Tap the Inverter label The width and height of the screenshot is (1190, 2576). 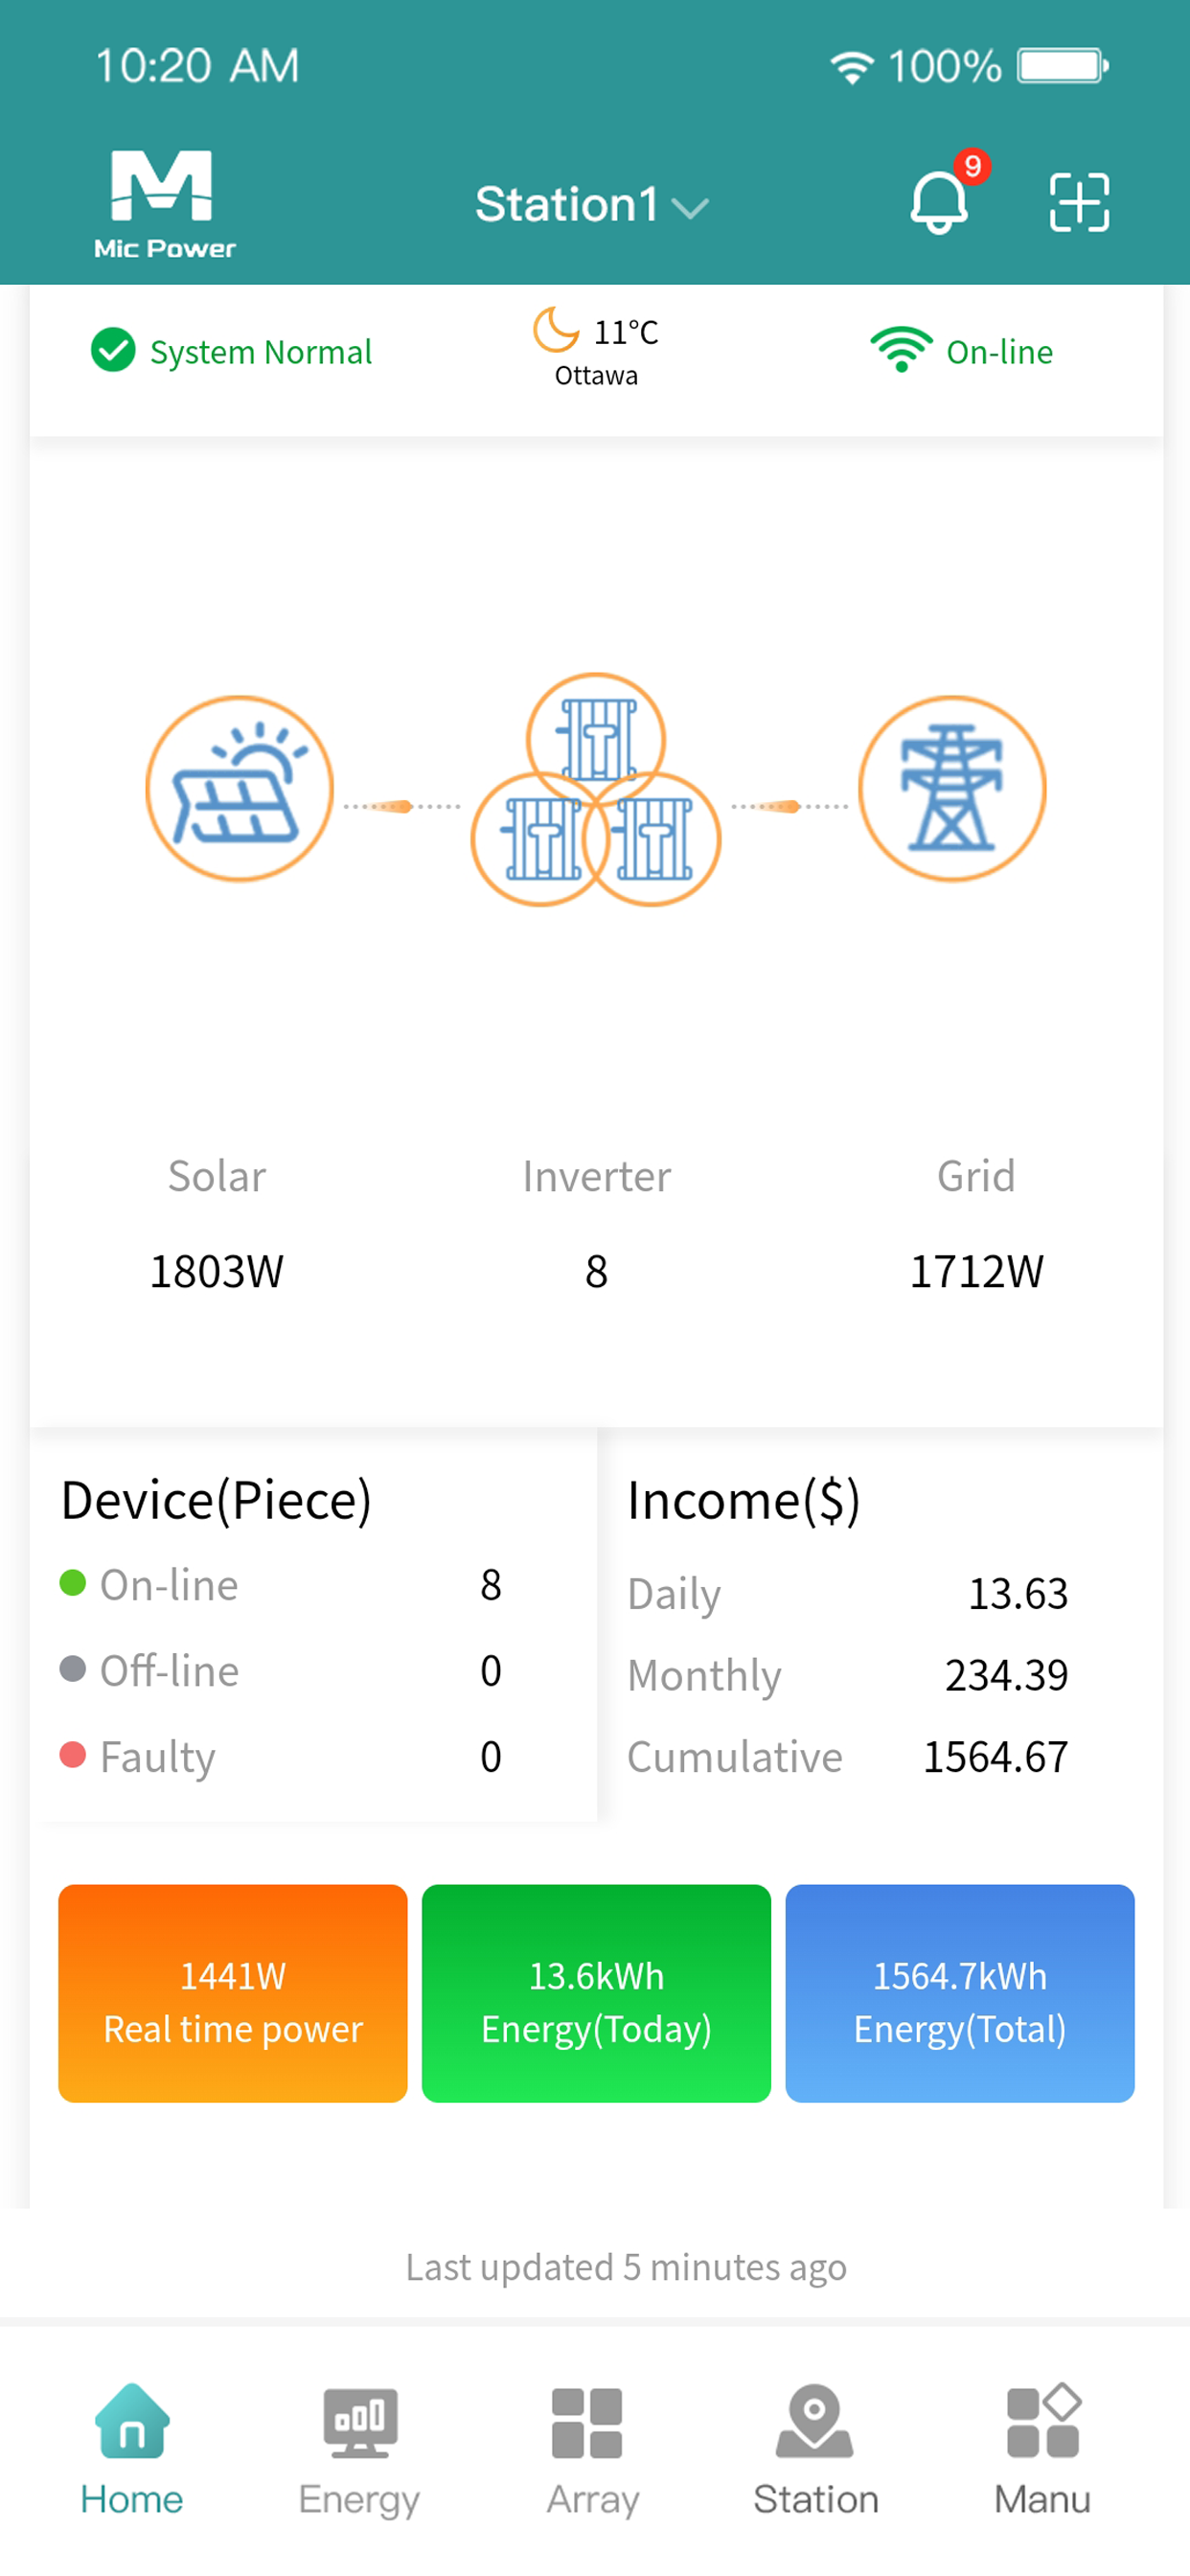point(597,1176)
